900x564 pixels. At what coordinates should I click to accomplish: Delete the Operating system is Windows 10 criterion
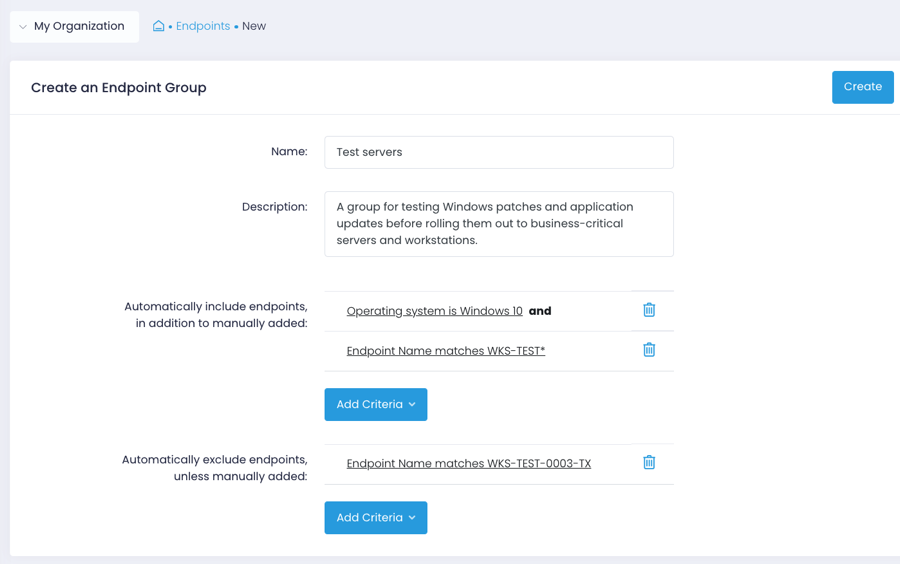point(649,310)
